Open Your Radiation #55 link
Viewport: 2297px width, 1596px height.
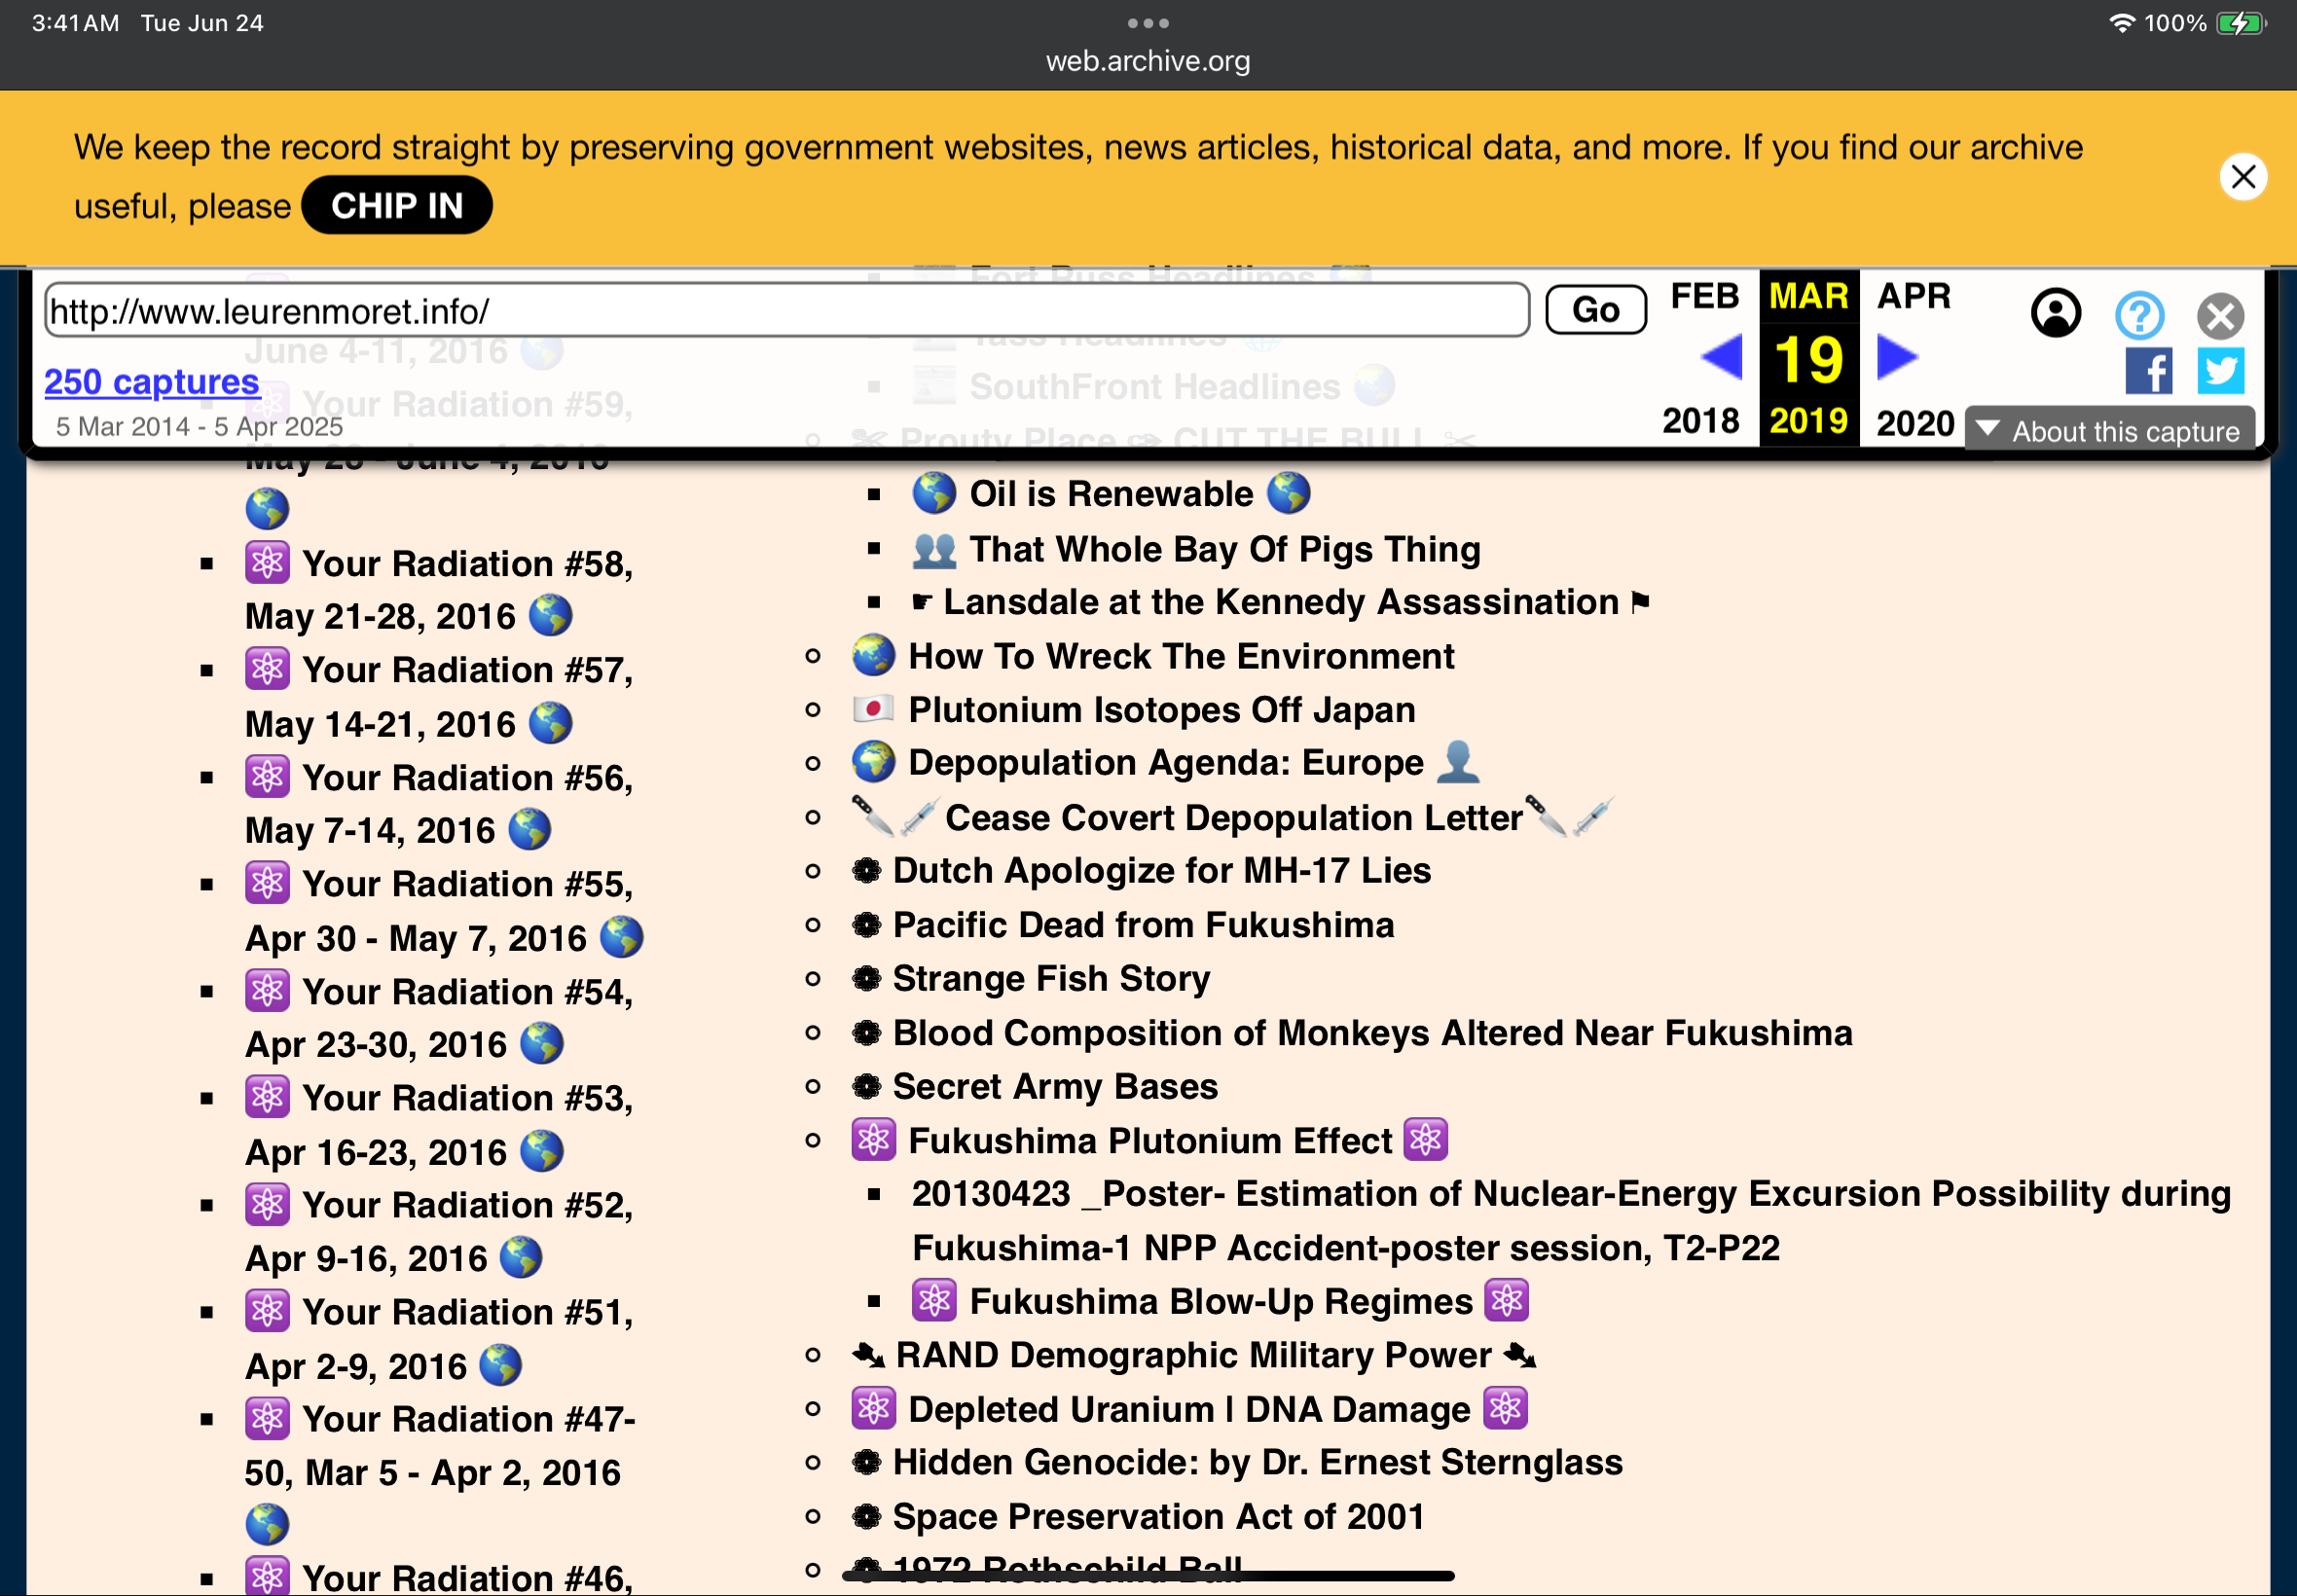pyautogui.click(x=444, y=910)
